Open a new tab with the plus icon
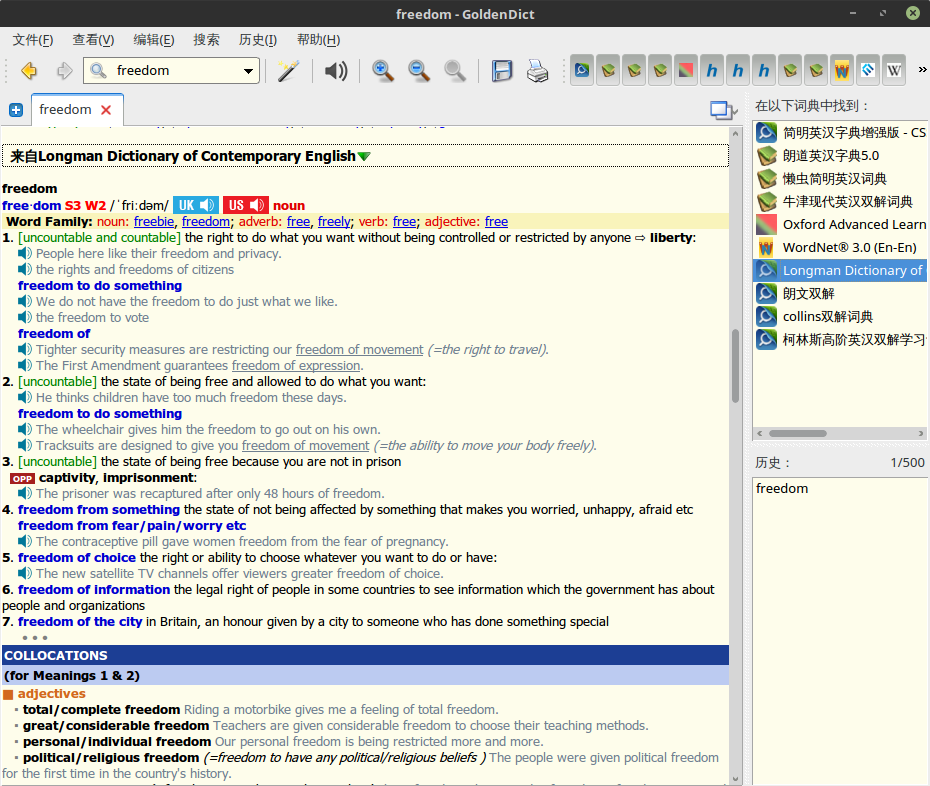930x786 pixels. point(15,110)
